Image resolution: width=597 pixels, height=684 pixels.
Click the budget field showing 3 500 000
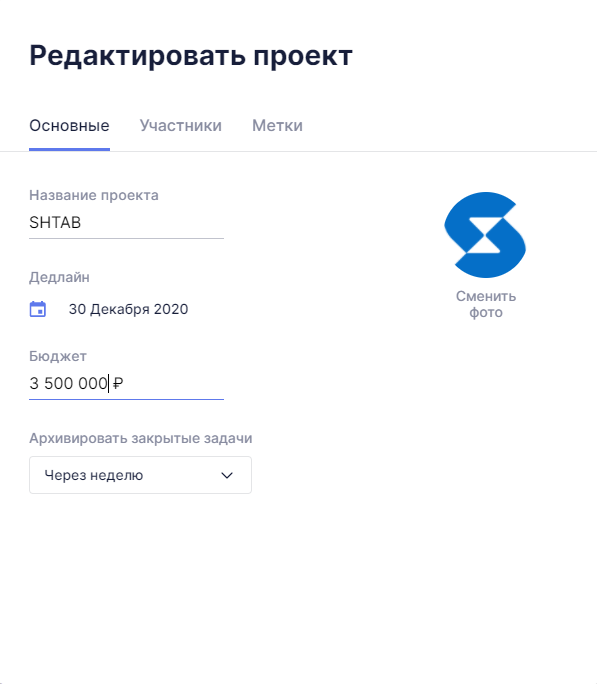pyautogui.click(x=126, y=383)
